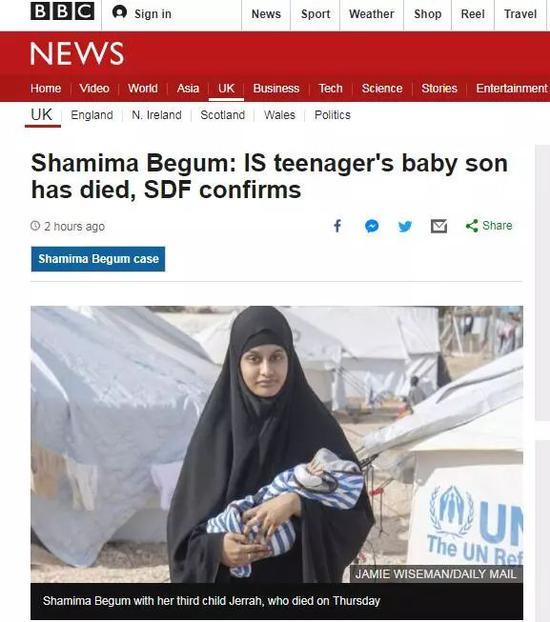Open the Weather section

[x=371, y=14]
